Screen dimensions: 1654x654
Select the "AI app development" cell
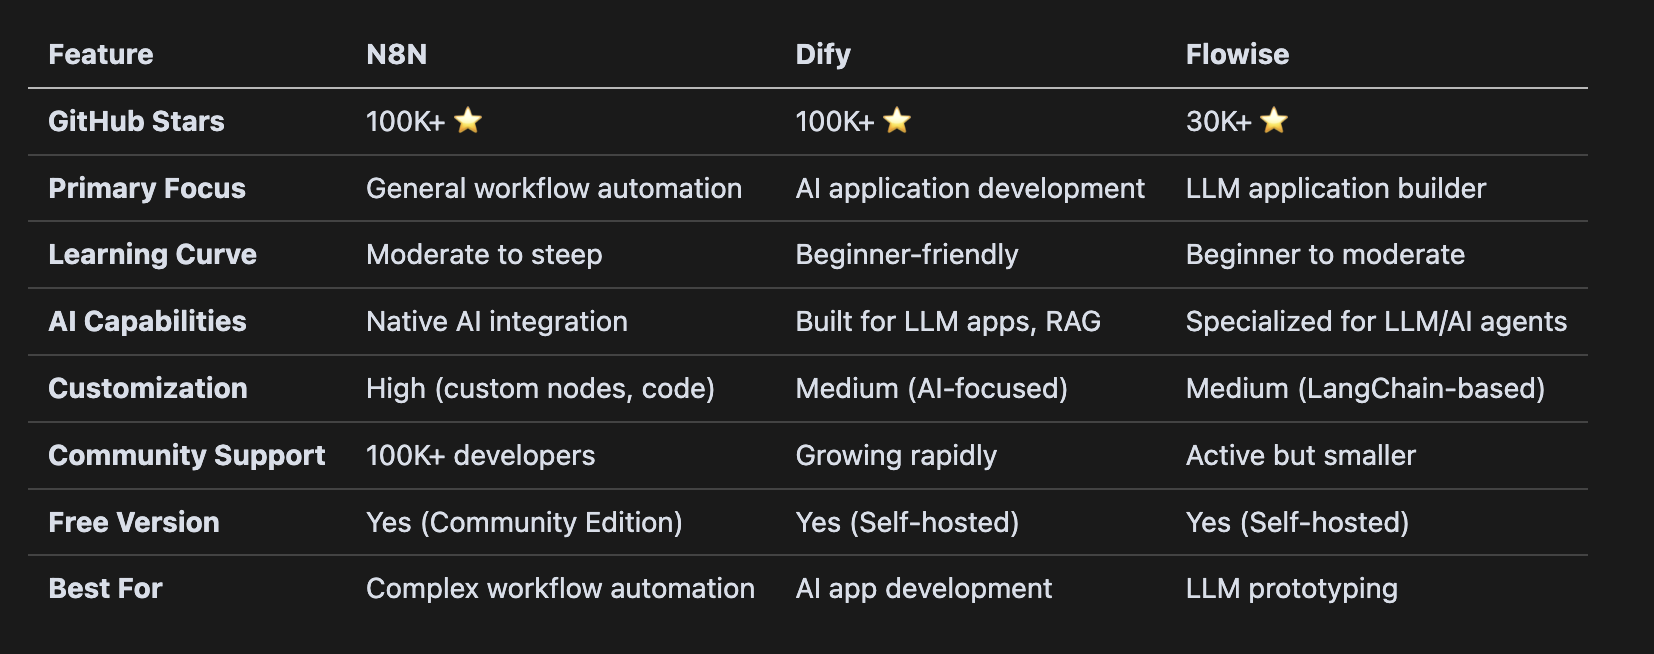coord(923,588)
